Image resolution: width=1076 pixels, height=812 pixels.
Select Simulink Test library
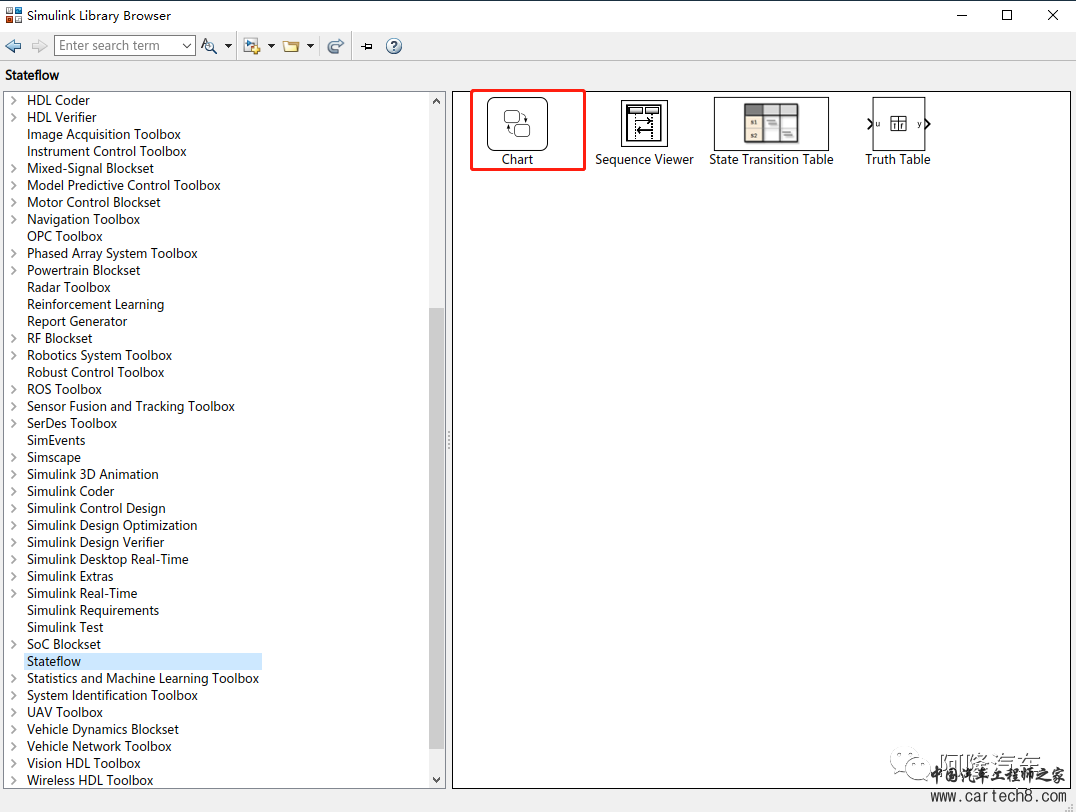pyautogui.click(x=65, y=627)
